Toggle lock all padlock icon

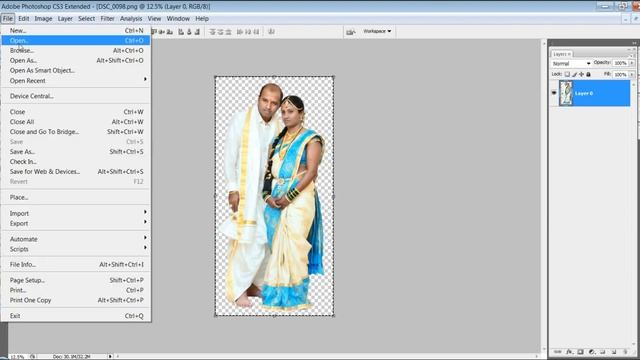point(589,74)
